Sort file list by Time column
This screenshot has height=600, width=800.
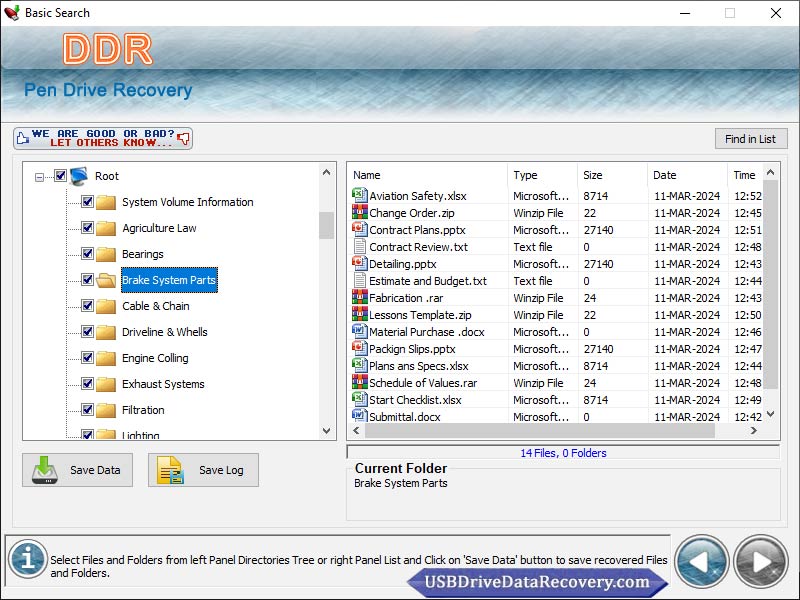pos(745,175)
